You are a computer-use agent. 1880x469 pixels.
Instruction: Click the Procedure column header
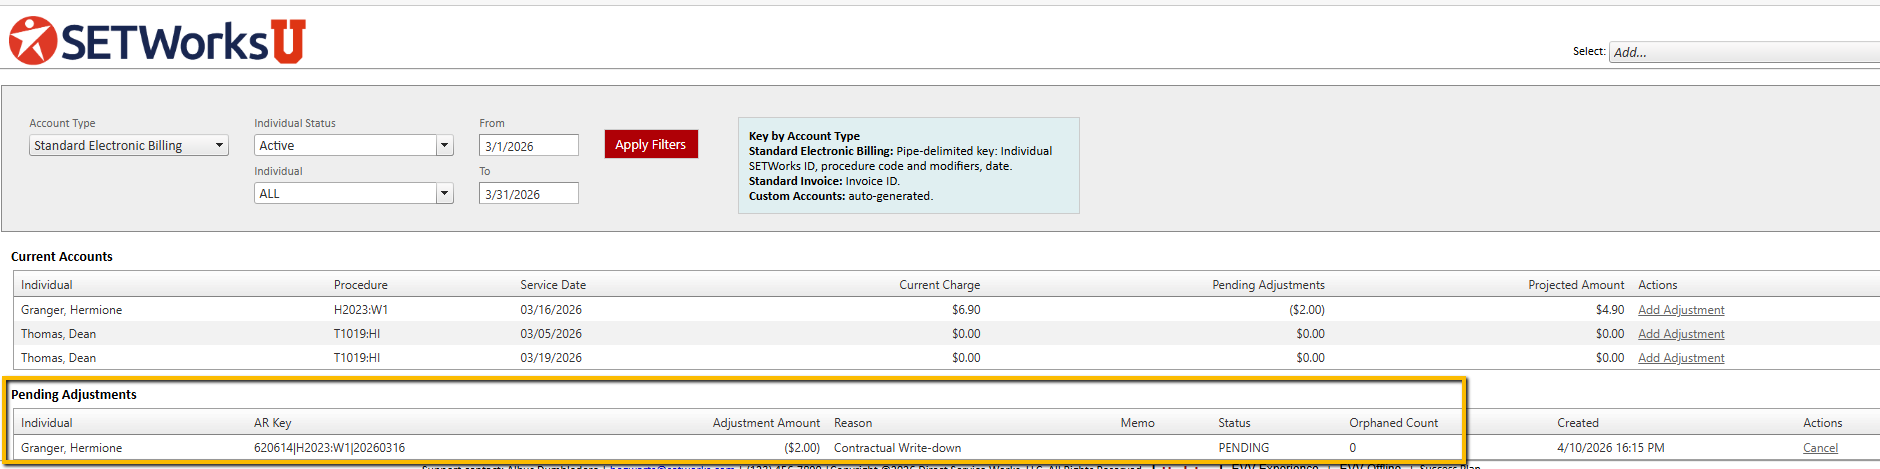click(360, 285)
